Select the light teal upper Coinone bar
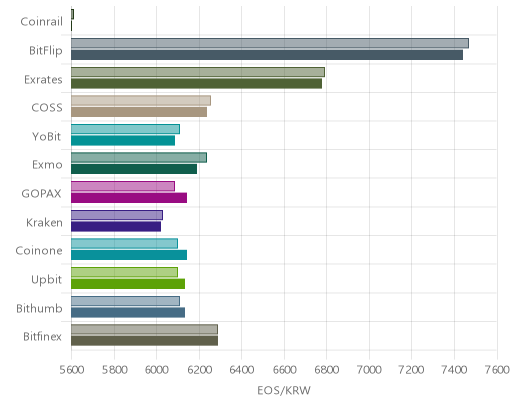512x408 pixels. point(124,244)
